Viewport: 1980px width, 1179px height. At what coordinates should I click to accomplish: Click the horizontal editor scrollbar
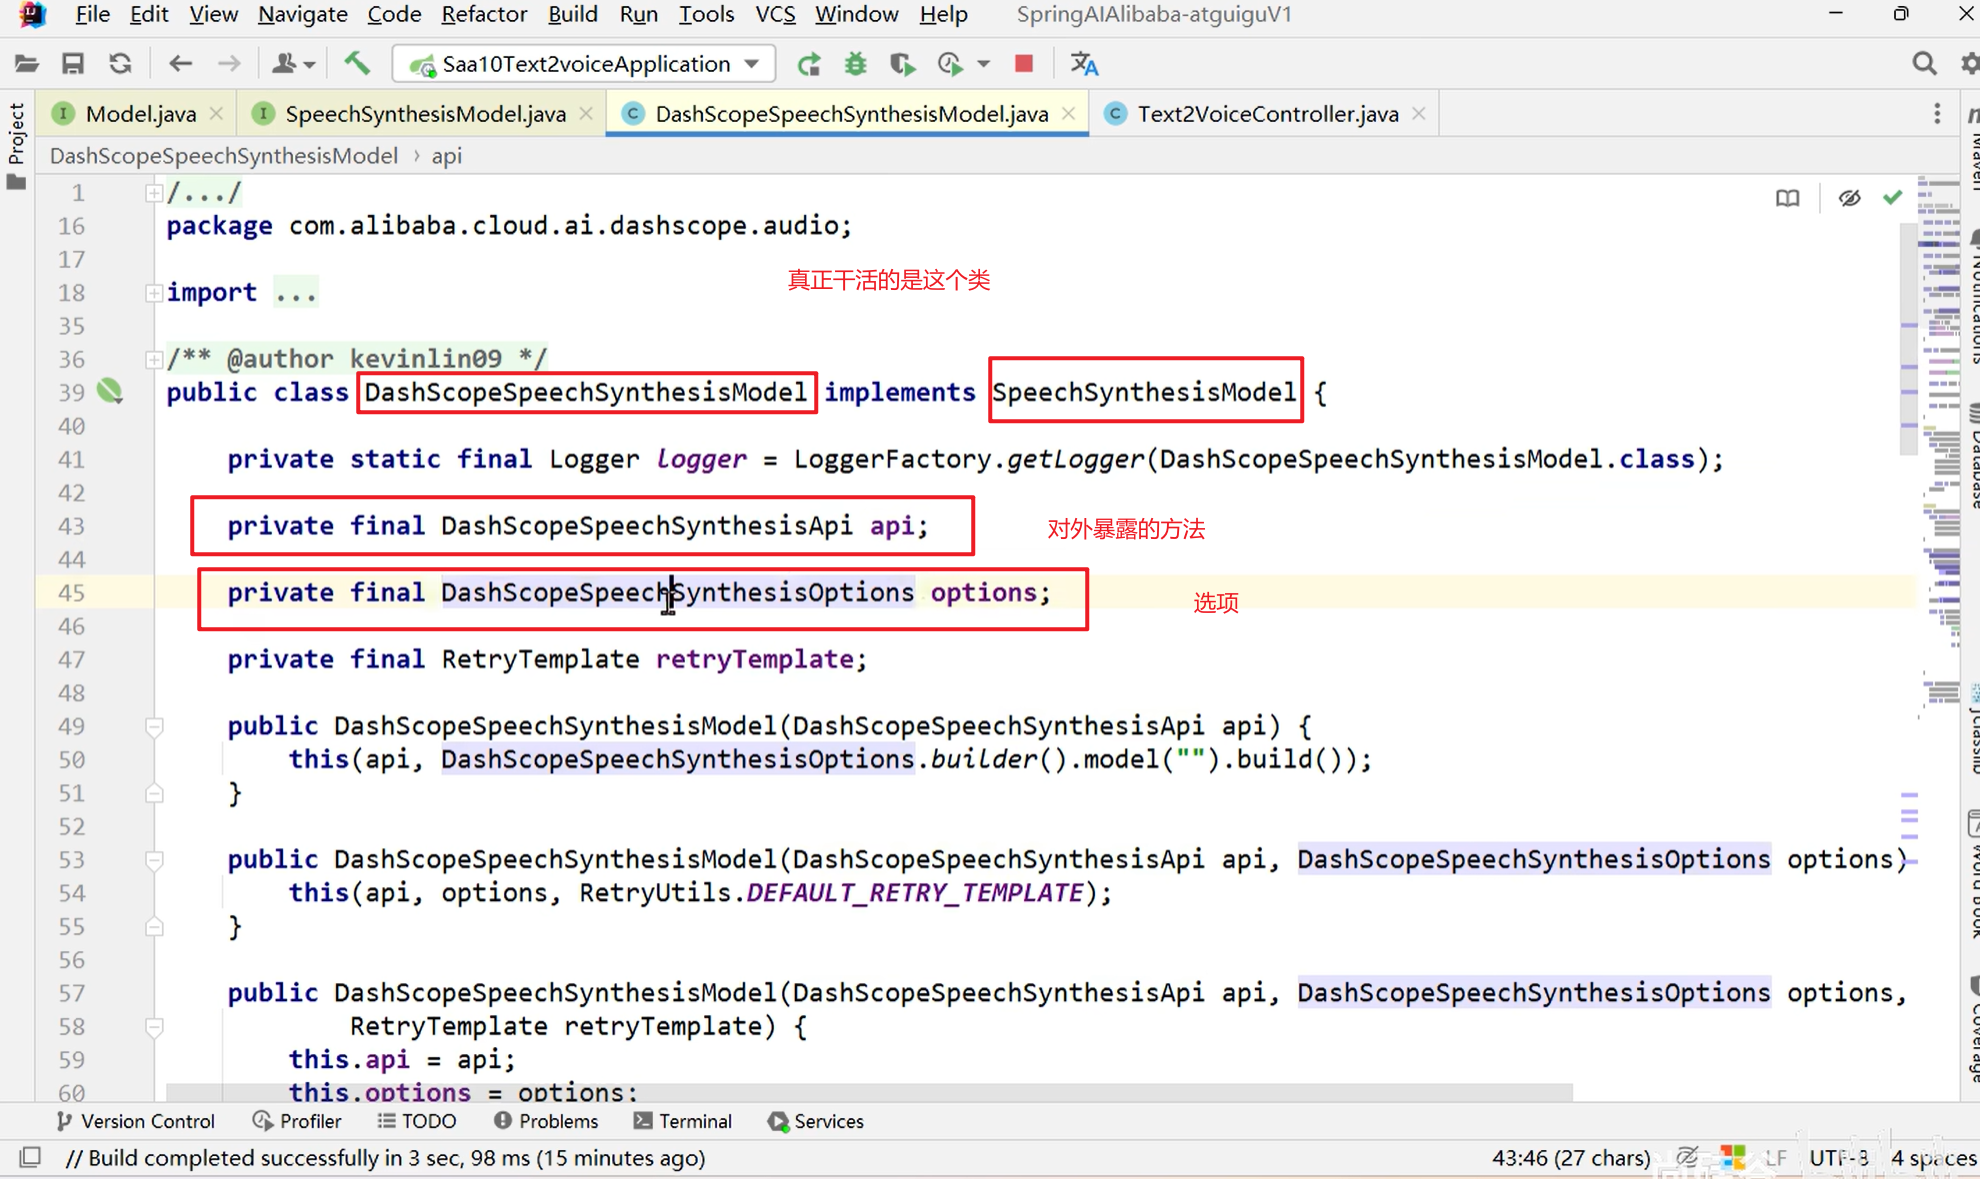coord(868,1092)
